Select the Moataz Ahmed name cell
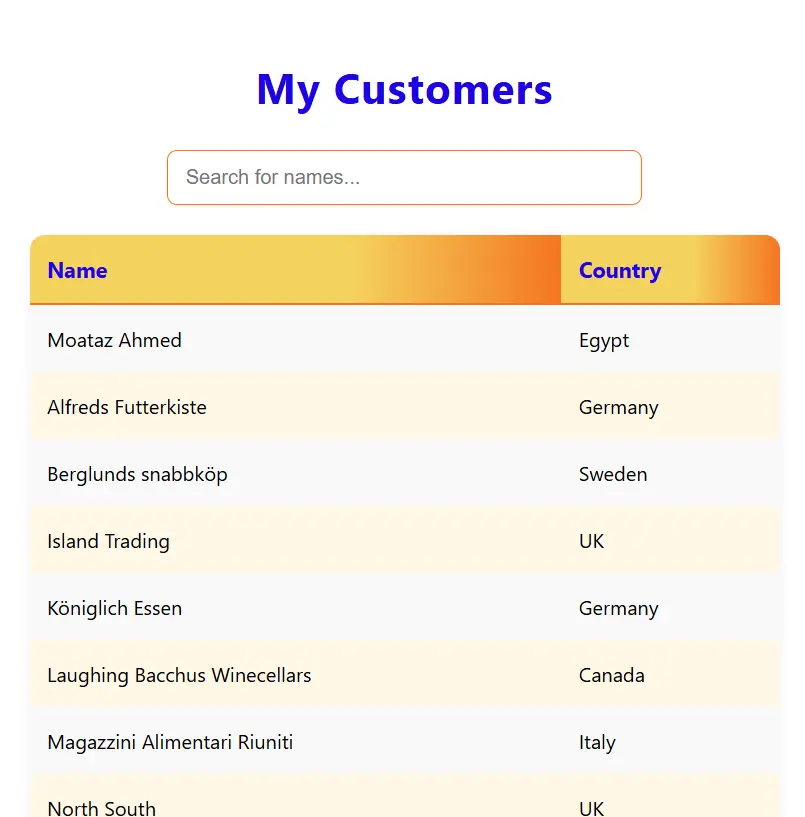 point(114,340)
